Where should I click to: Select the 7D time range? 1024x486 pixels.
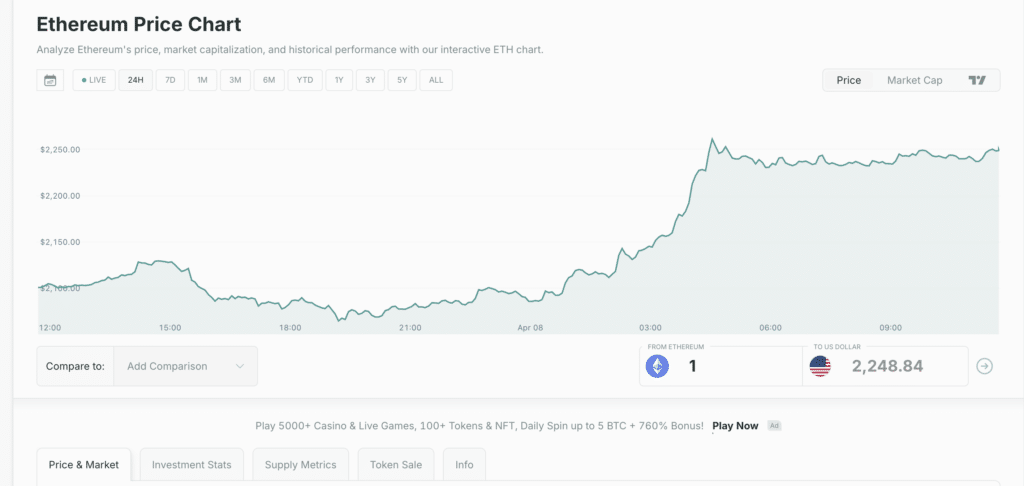tap(170, 80)
